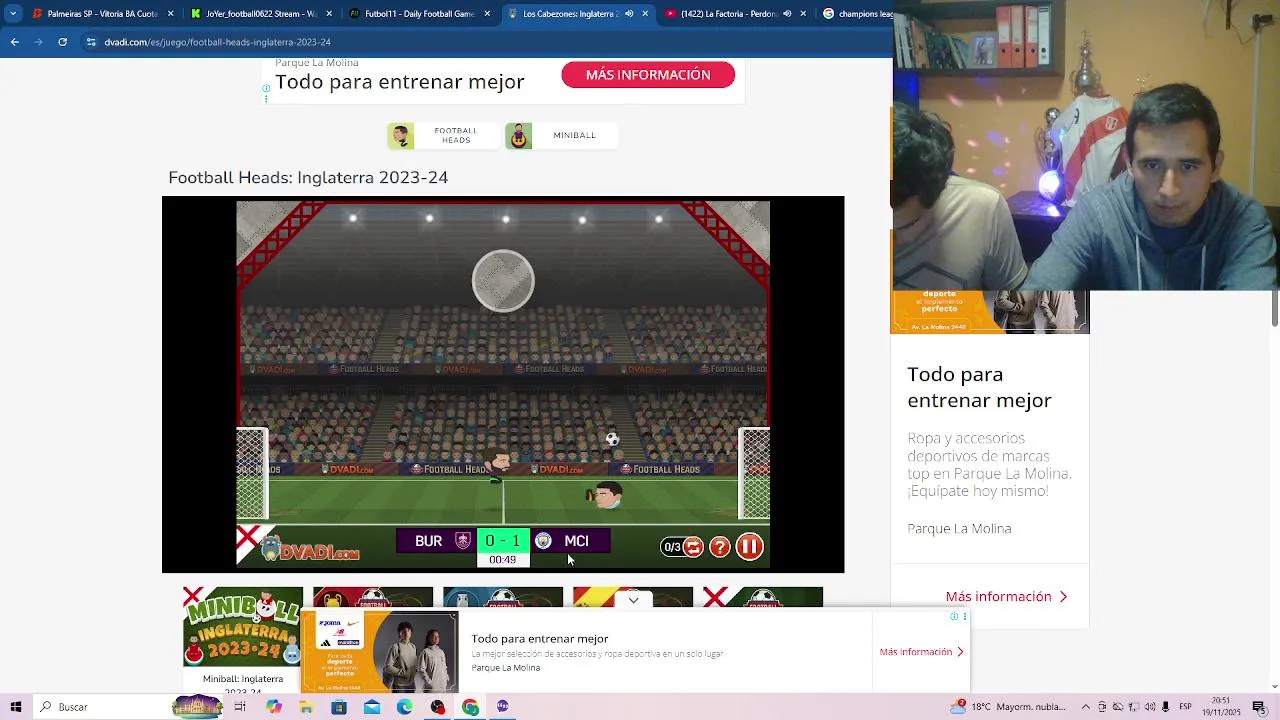Switch to La Factoria YouTube tab

[729, 14]
